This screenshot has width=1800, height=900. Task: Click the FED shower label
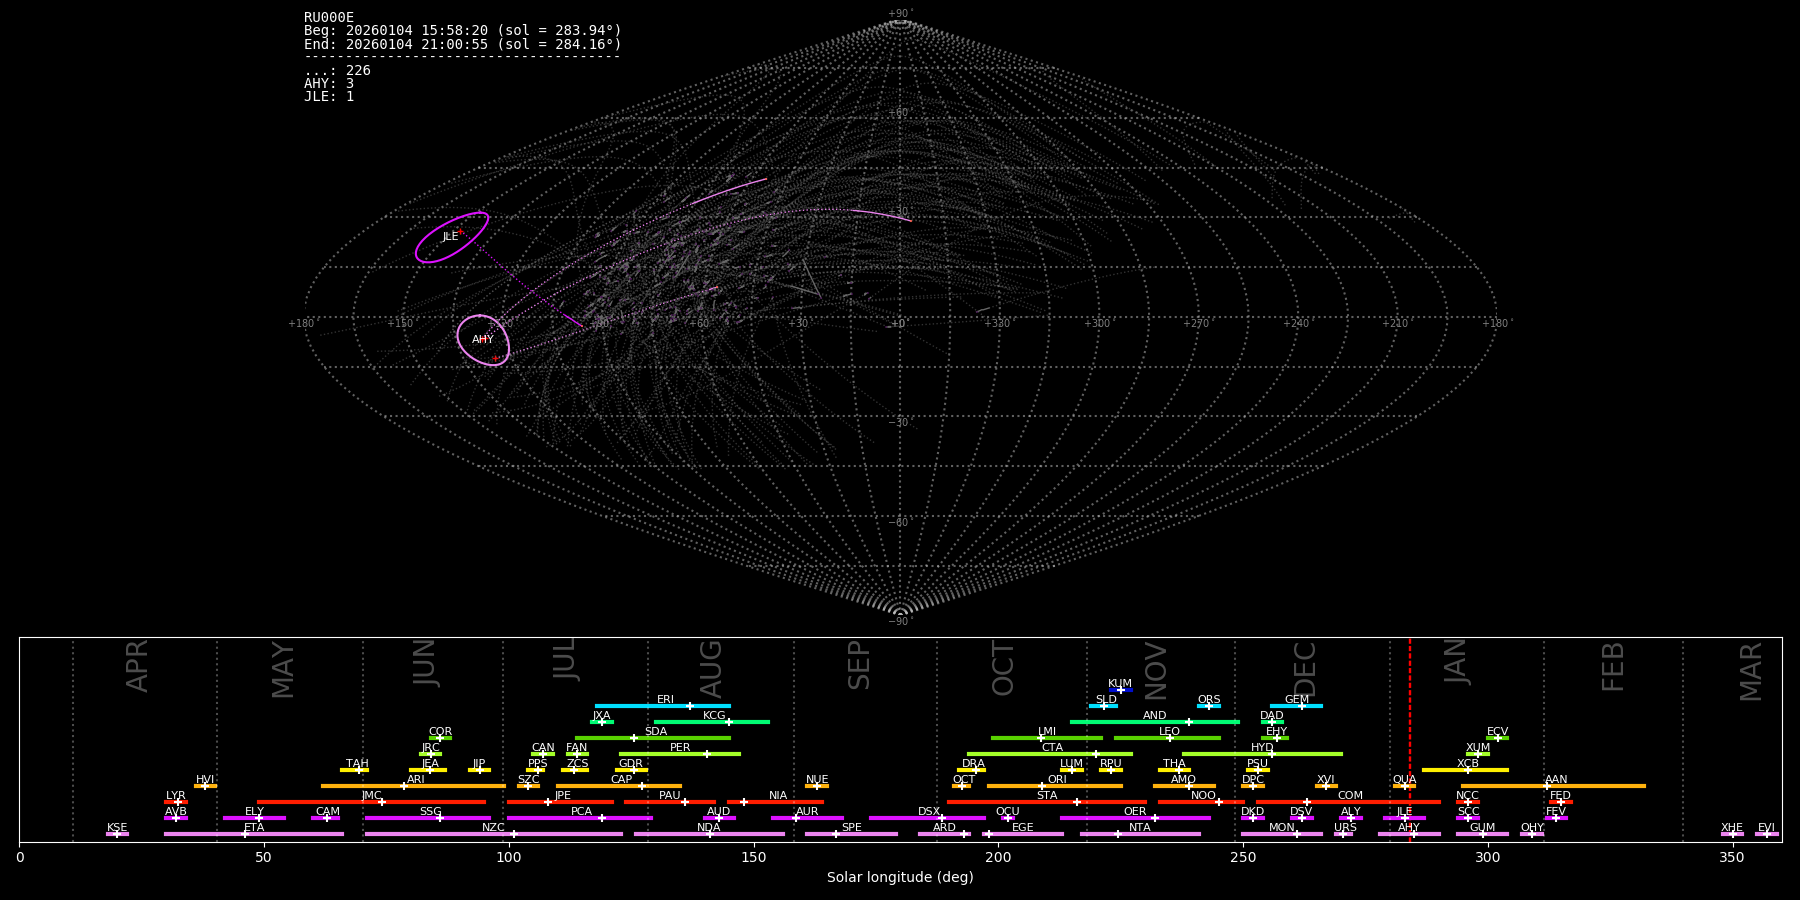coord(1560,796)
